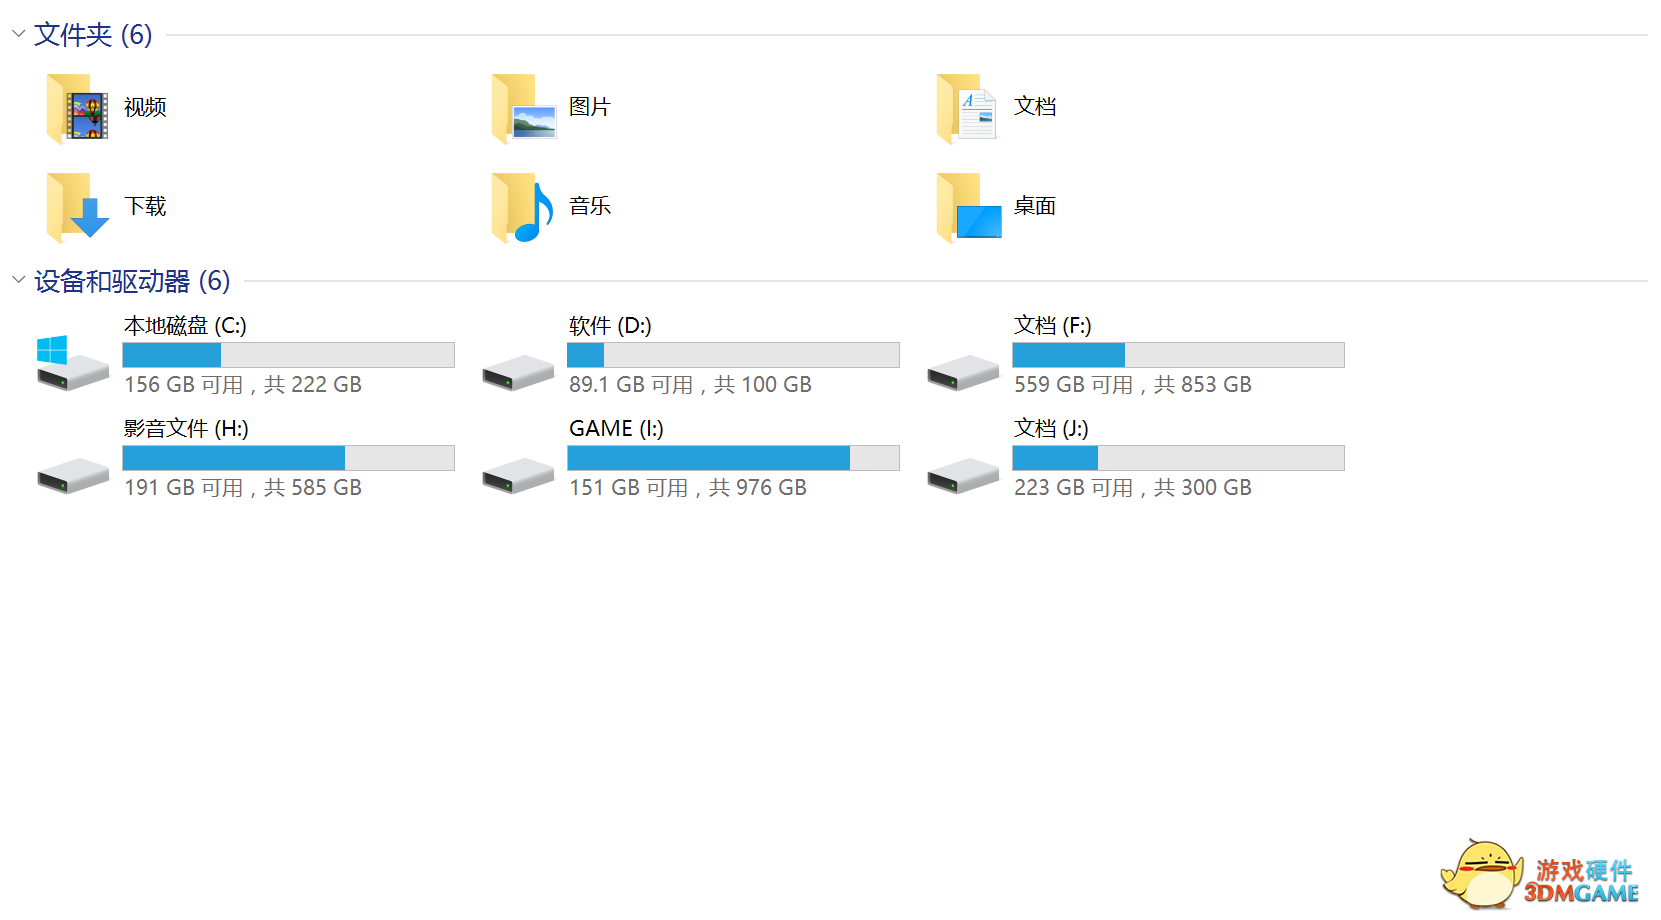Select the 影音文件 (H:) drive icon
This screenshot has height=920, width=1661.
pyautogui.click(x=73, y=475)
